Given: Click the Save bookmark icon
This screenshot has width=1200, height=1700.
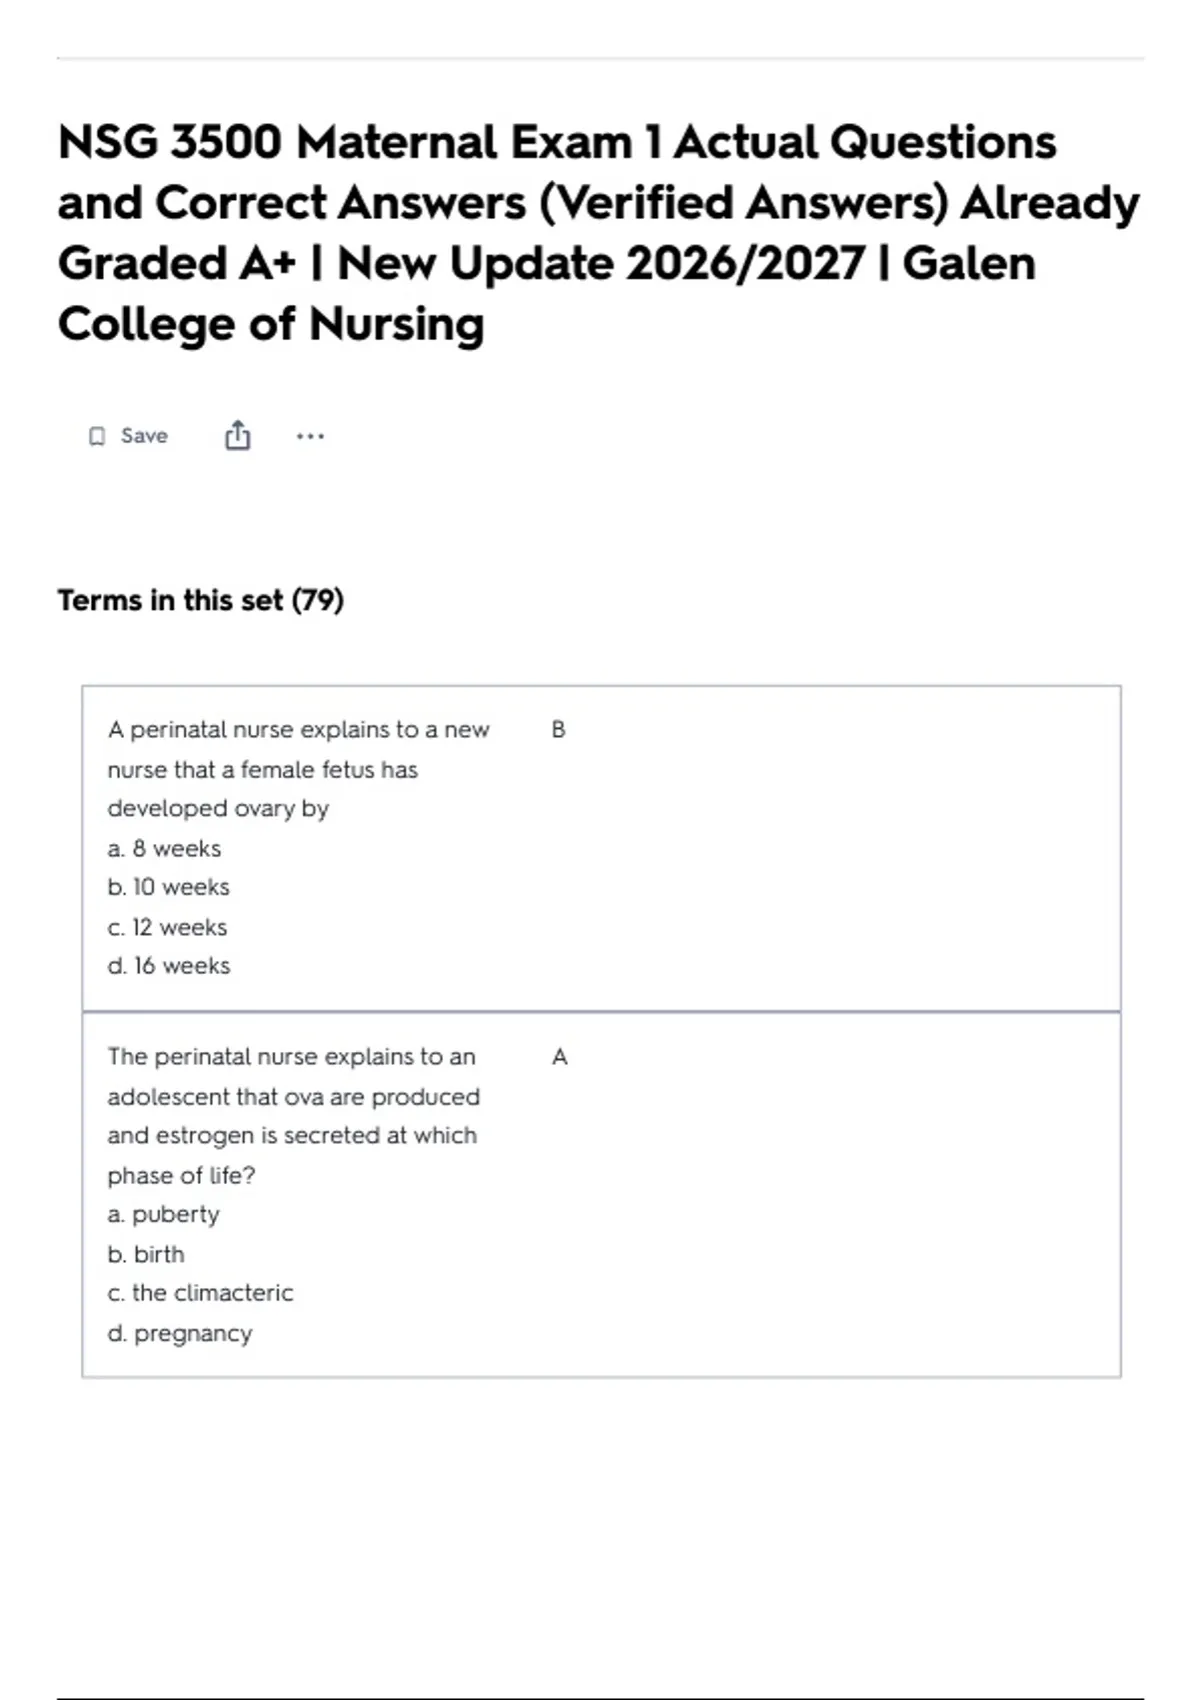Looking at the screenshot, I should tap(97, 436).
